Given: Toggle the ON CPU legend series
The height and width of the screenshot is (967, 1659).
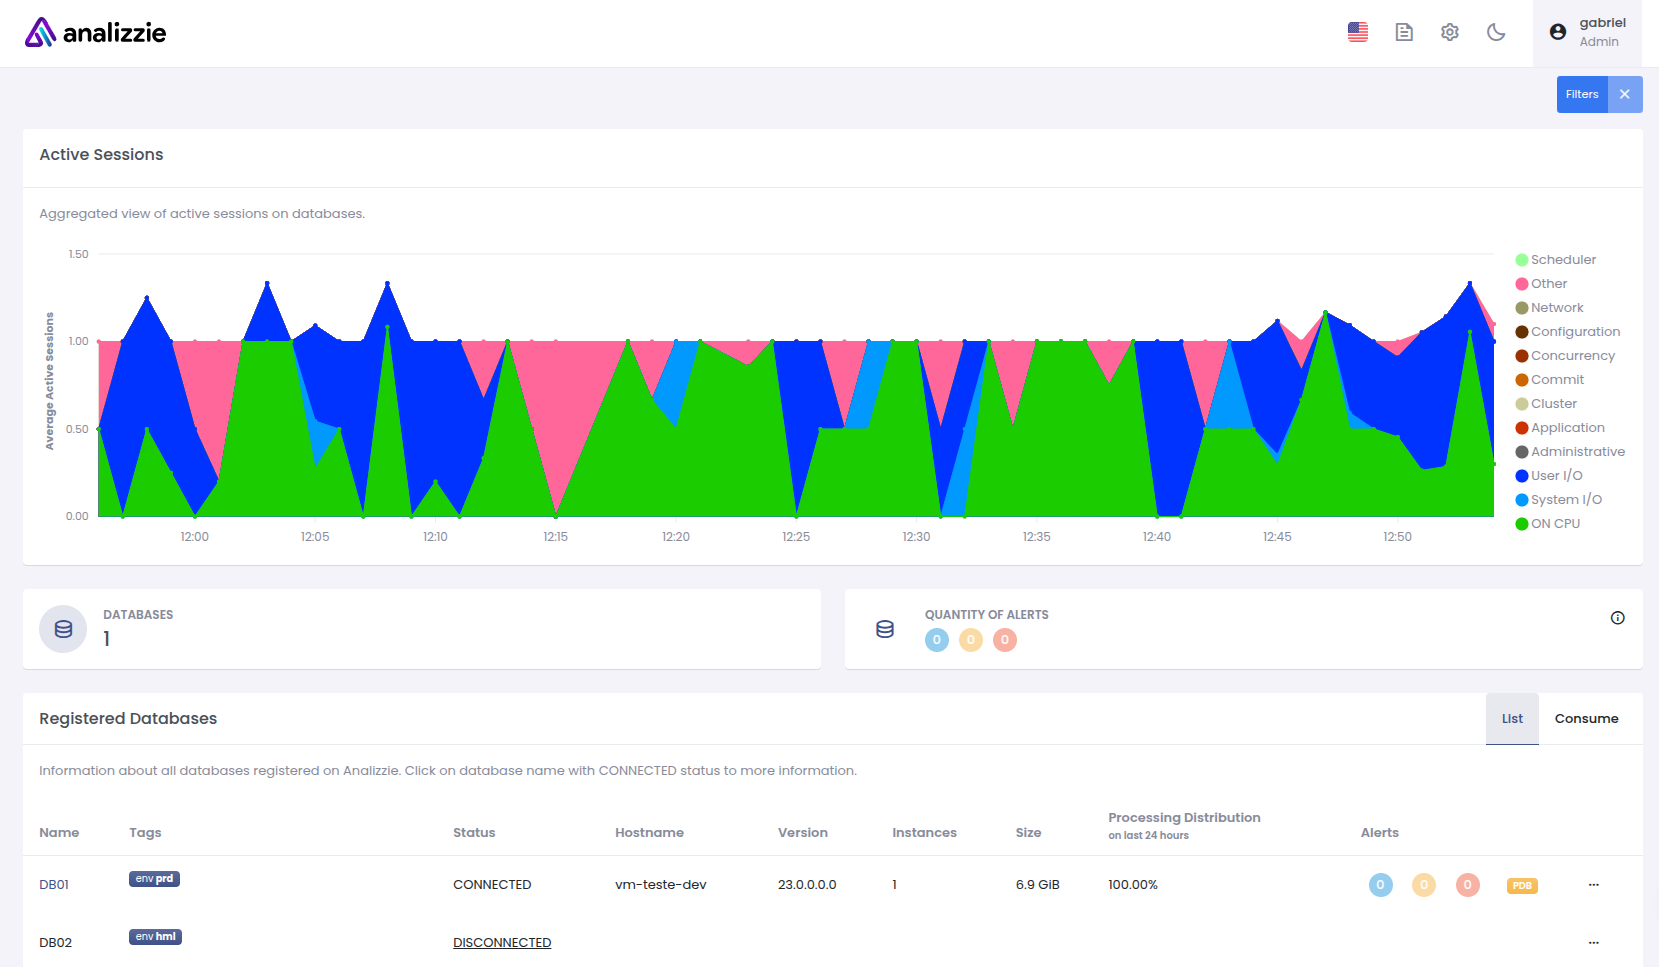Looking at the screenshot, I should 1548,524.
